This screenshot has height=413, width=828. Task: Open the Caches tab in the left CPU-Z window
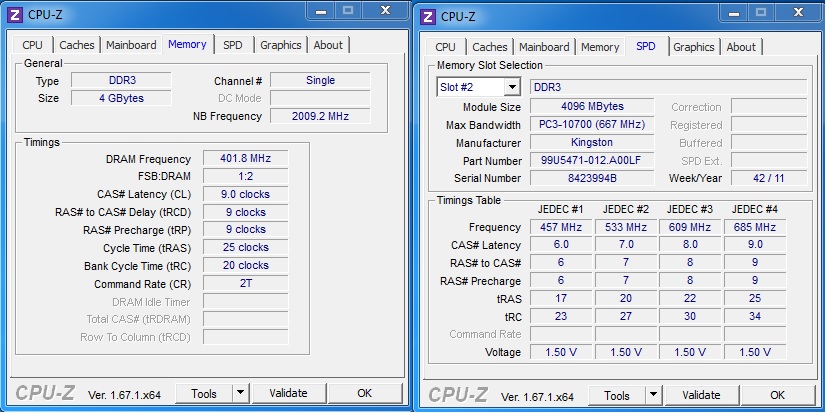click(x=77, y=45)
